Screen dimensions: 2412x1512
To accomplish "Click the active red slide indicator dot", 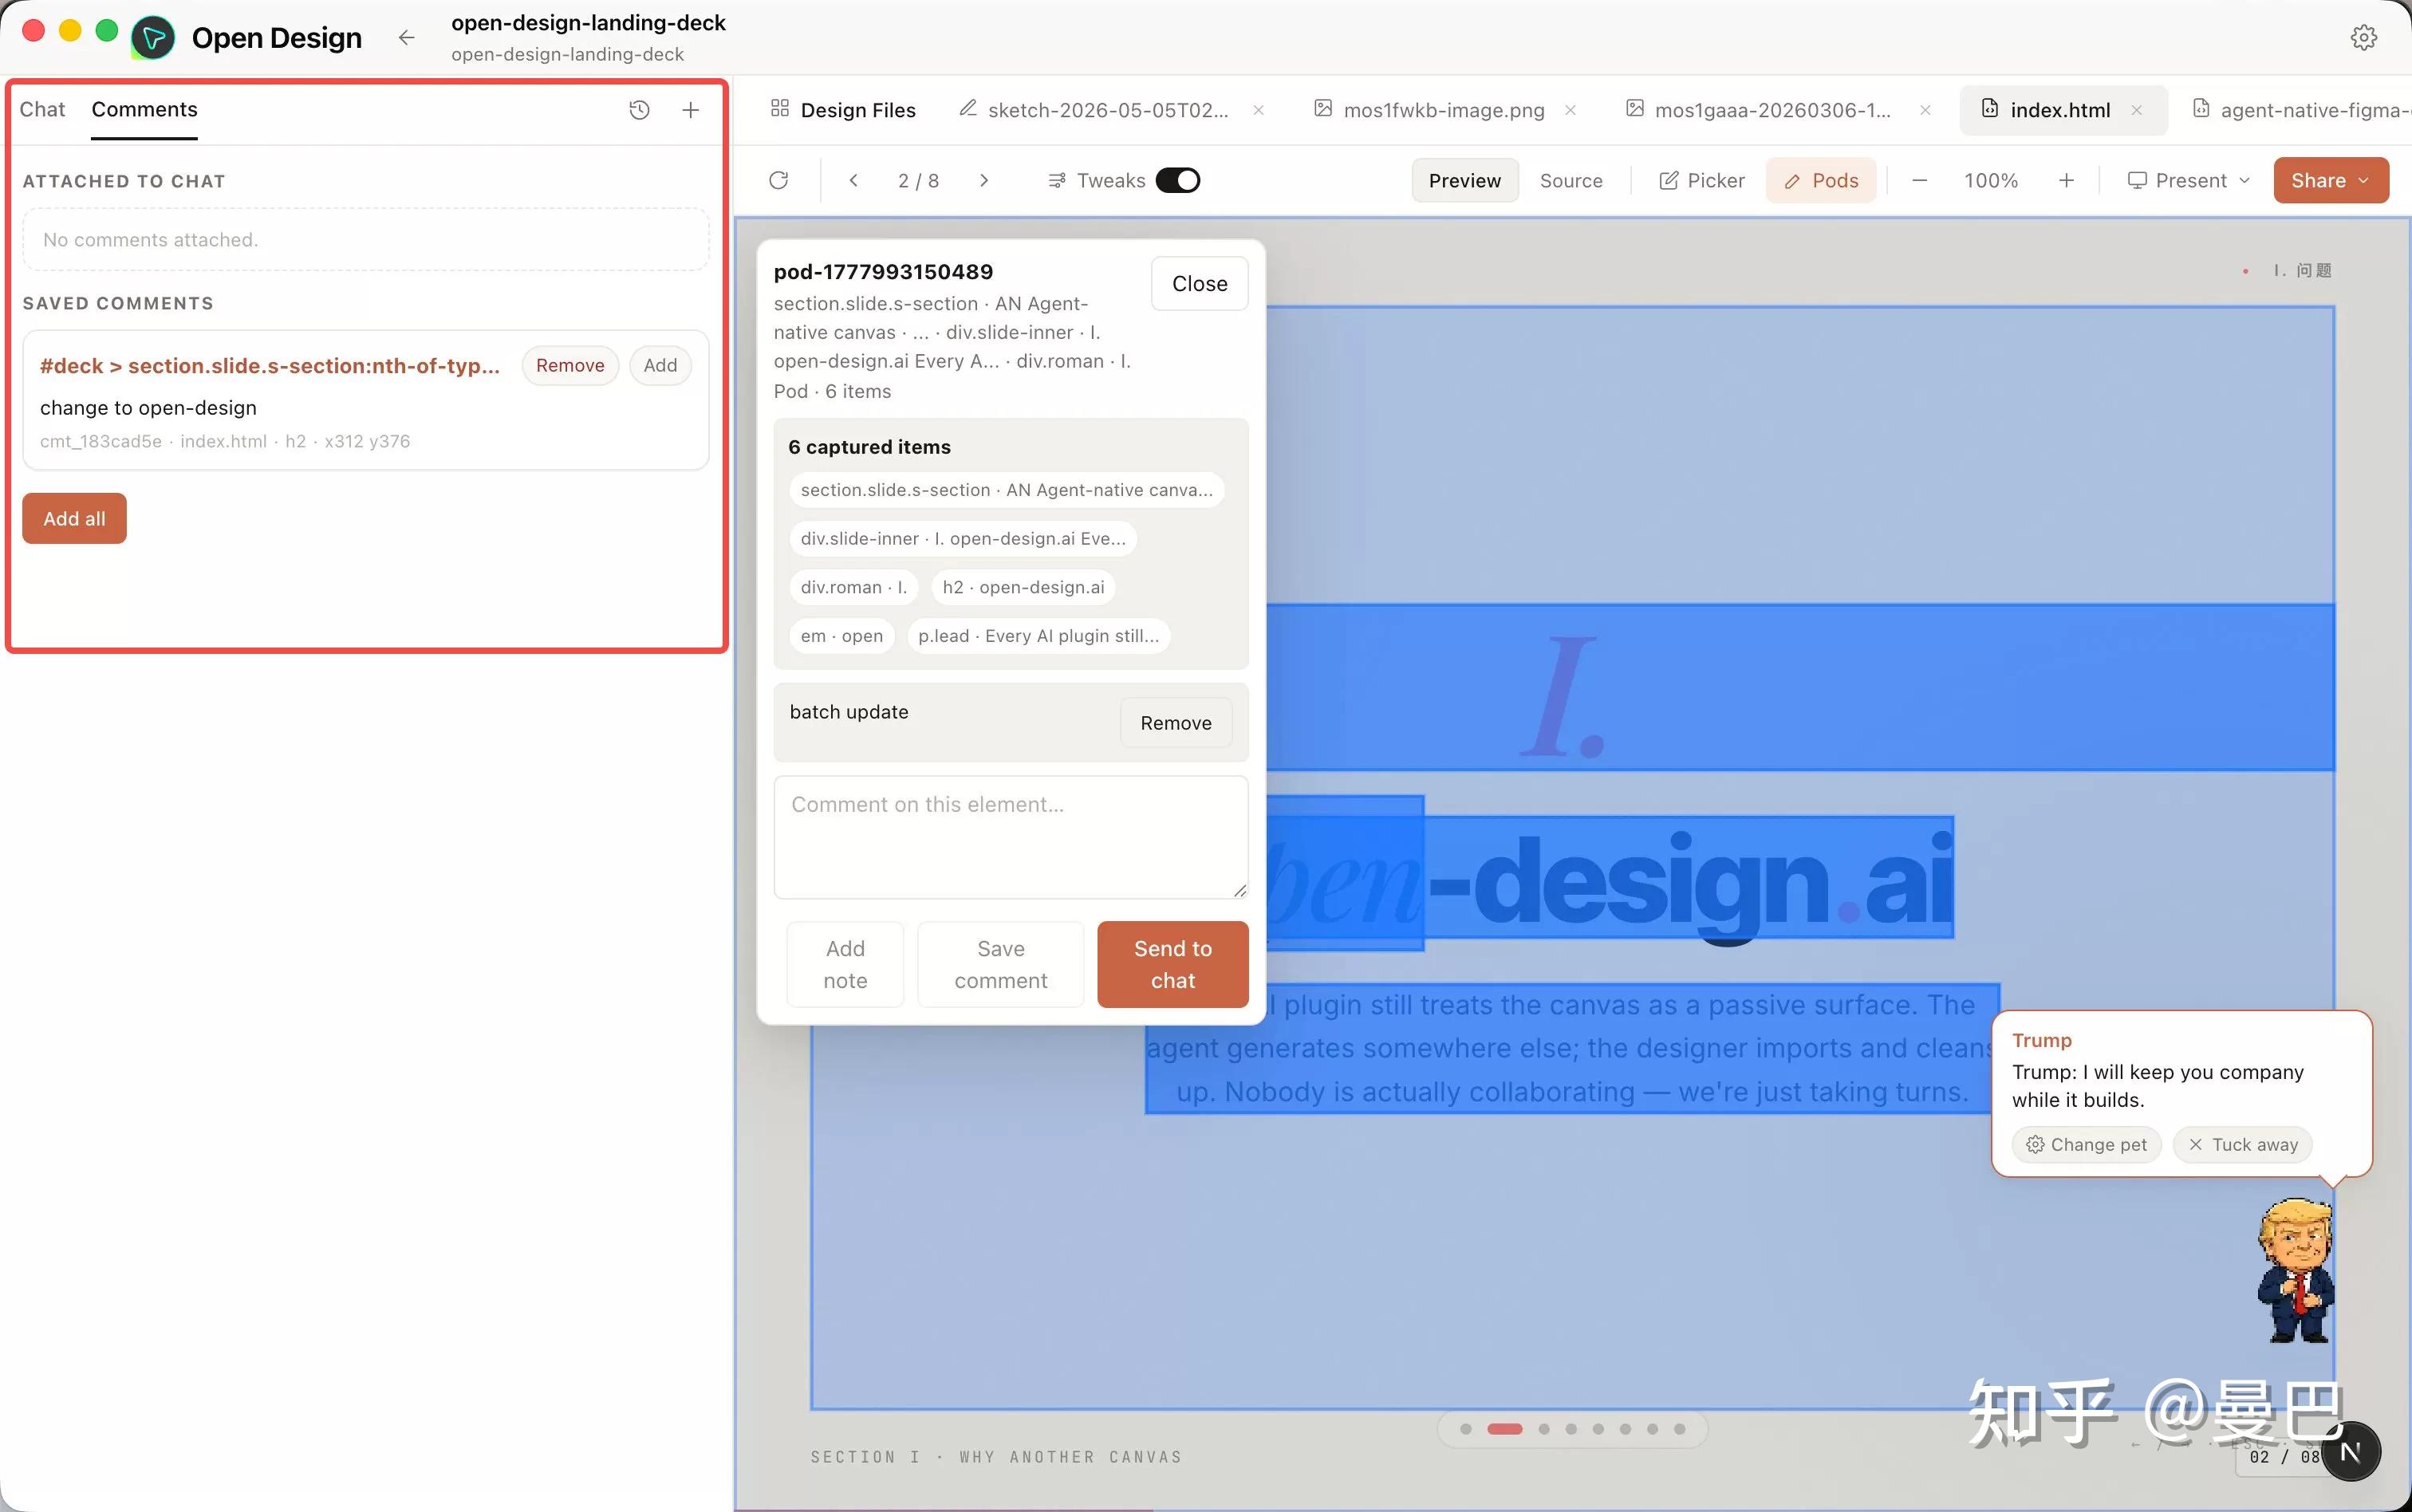I will click(1504, 1429).
